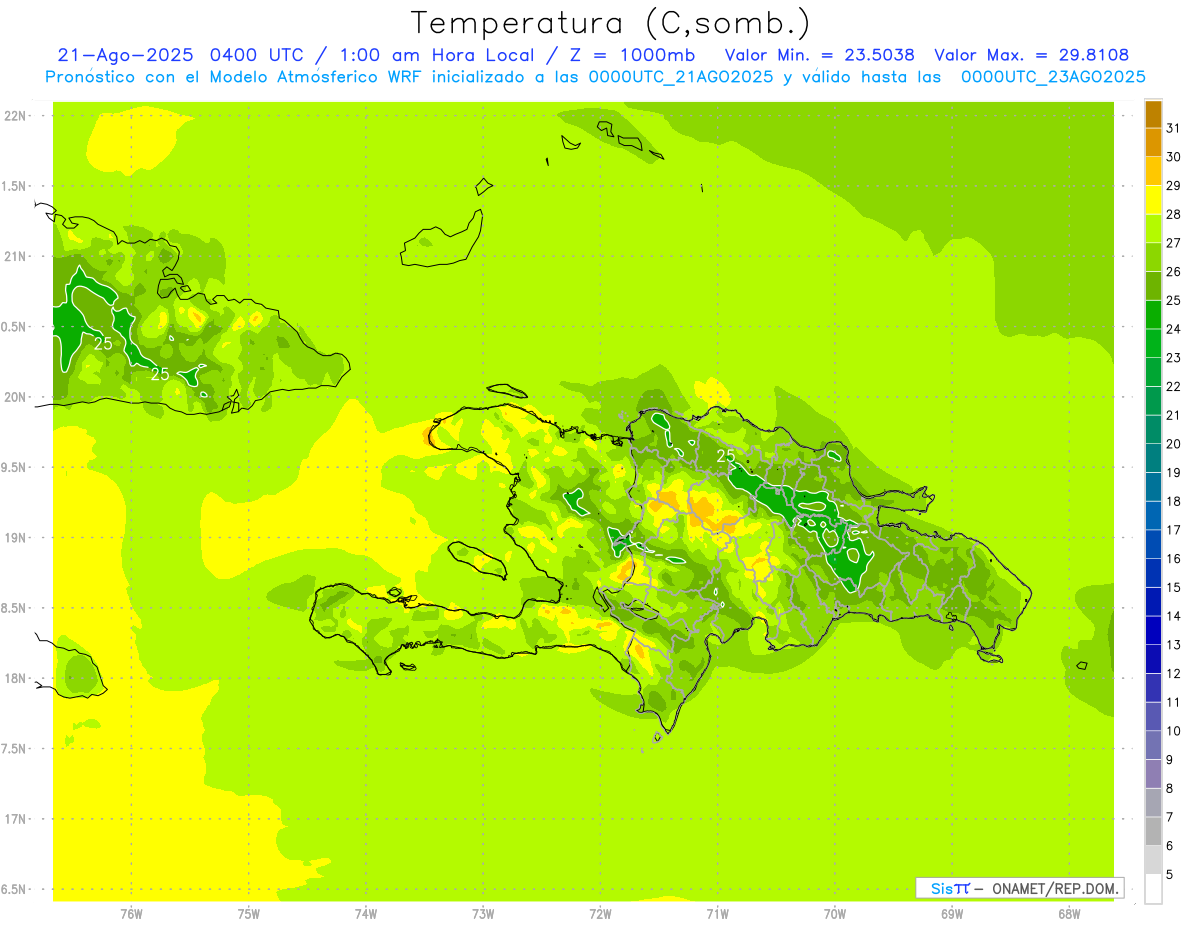Click the legend value 5
1200x927 pixels.
pyautogui.click(x=1170, y=874)
